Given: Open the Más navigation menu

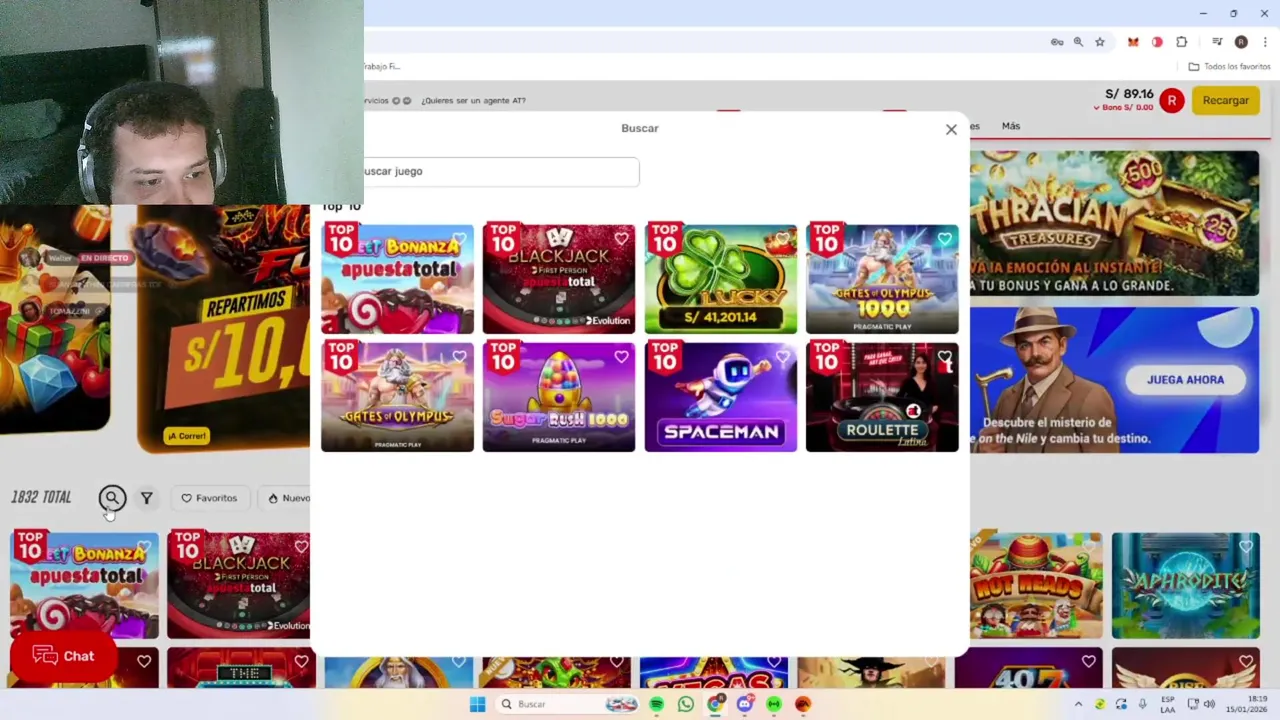Looking at the screenshot, I should (1011, 126).
